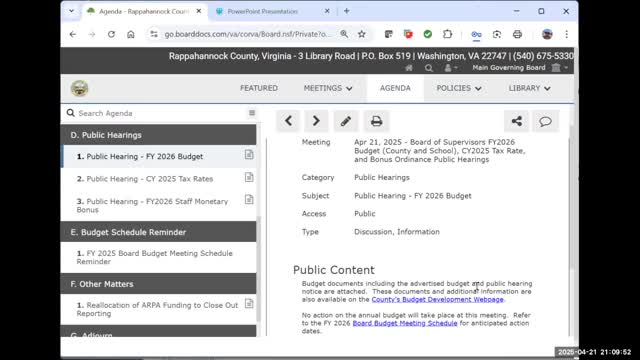640x360 pixels.
Task: Open the tab search dropdown arrow
Action: (x=71, y=11)
